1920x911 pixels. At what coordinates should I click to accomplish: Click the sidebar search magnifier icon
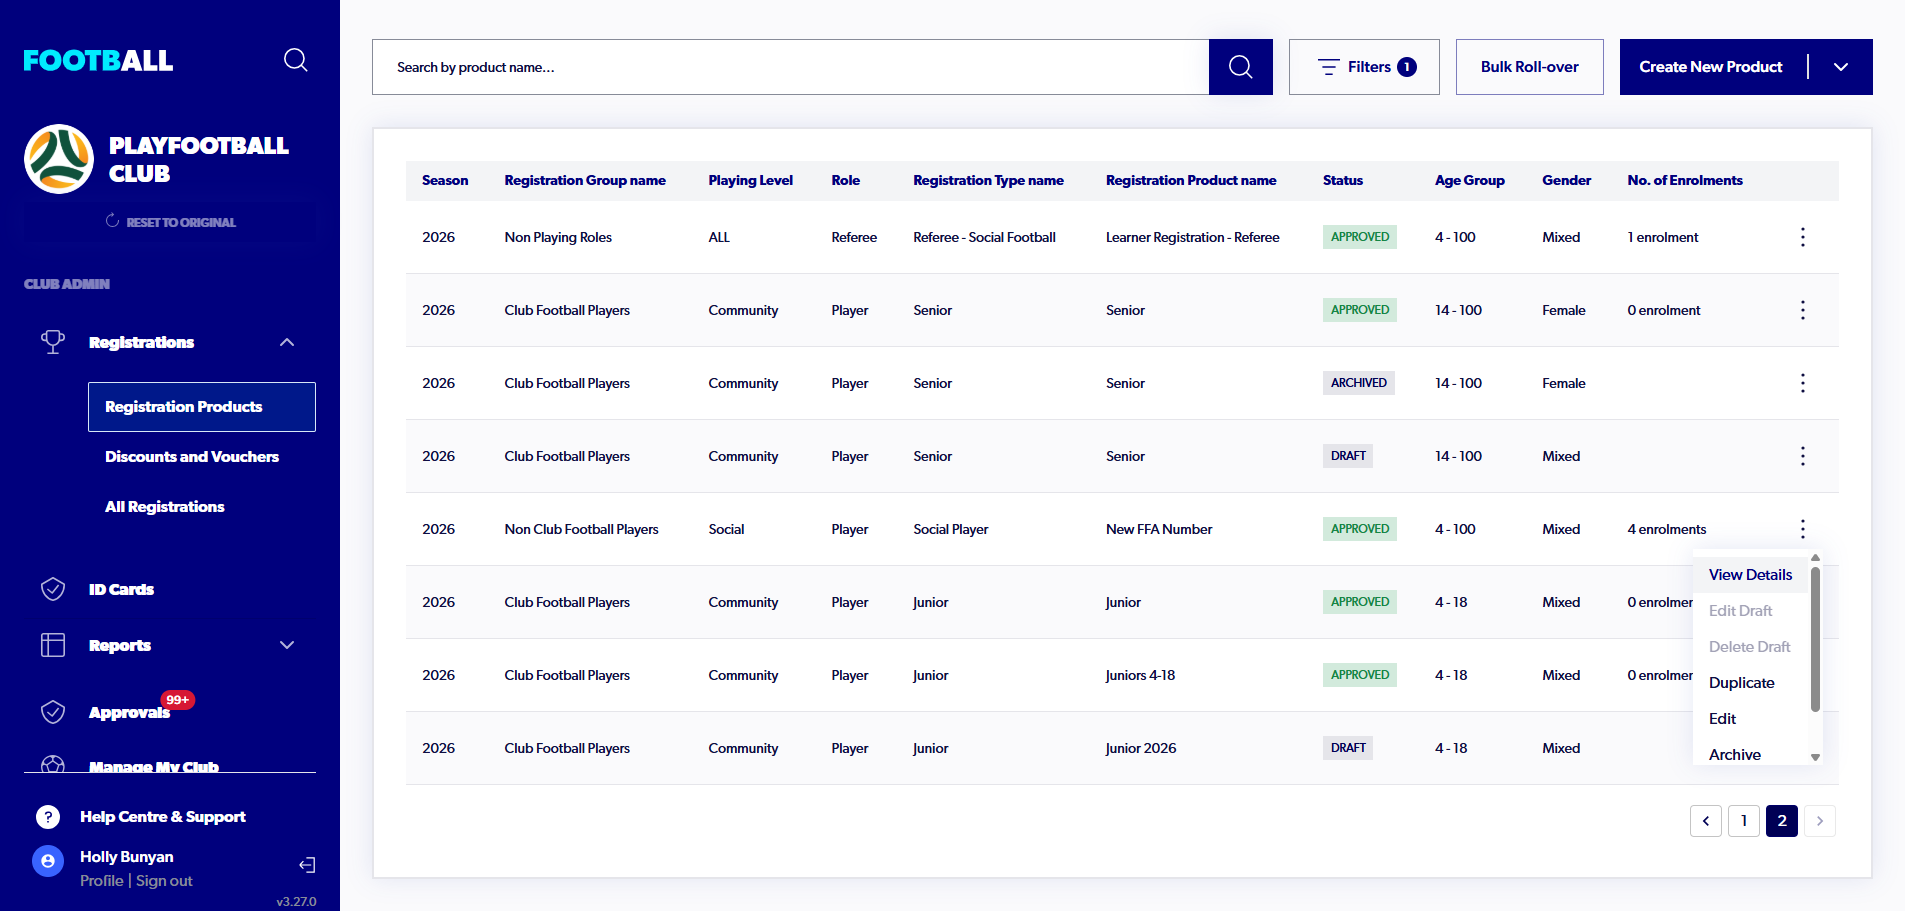click(295, 60)
